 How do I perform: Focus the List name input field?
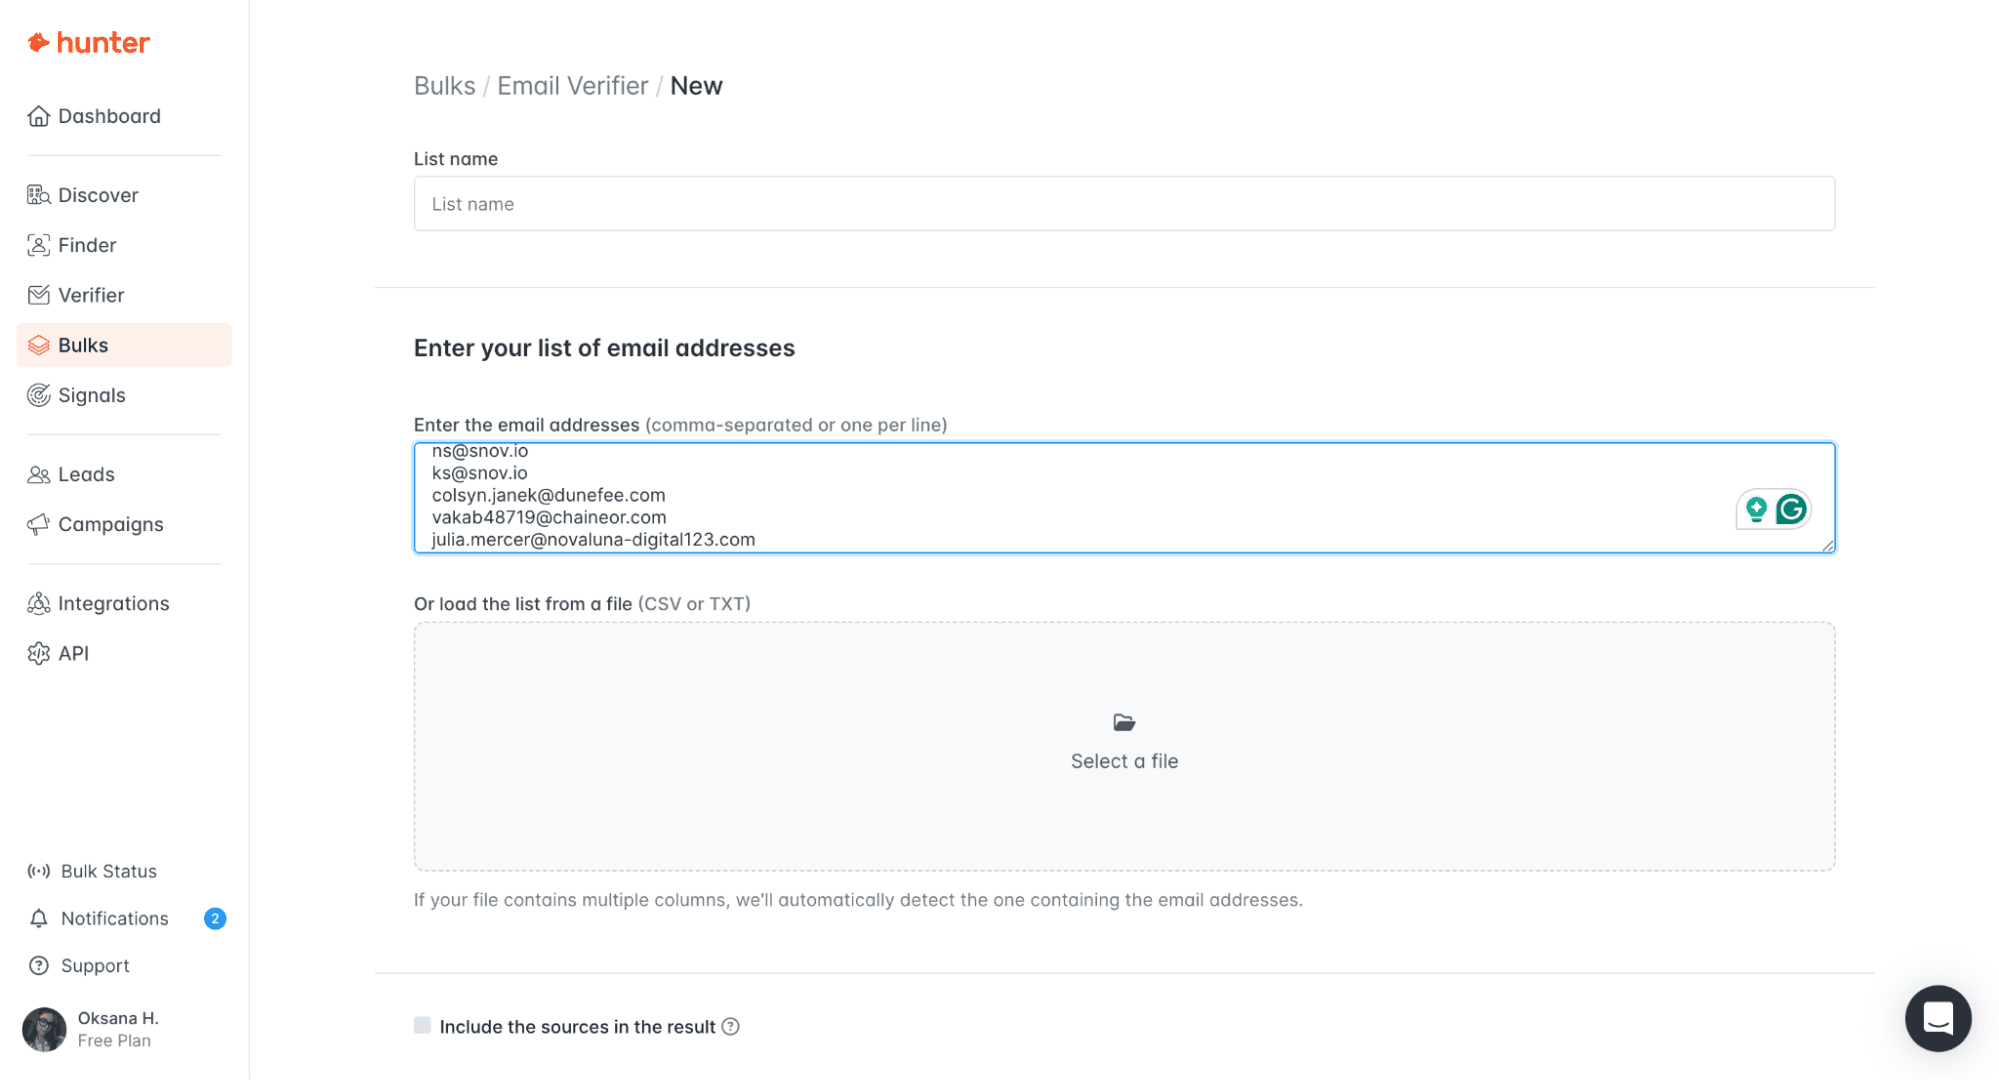(x=1123, y=204)
